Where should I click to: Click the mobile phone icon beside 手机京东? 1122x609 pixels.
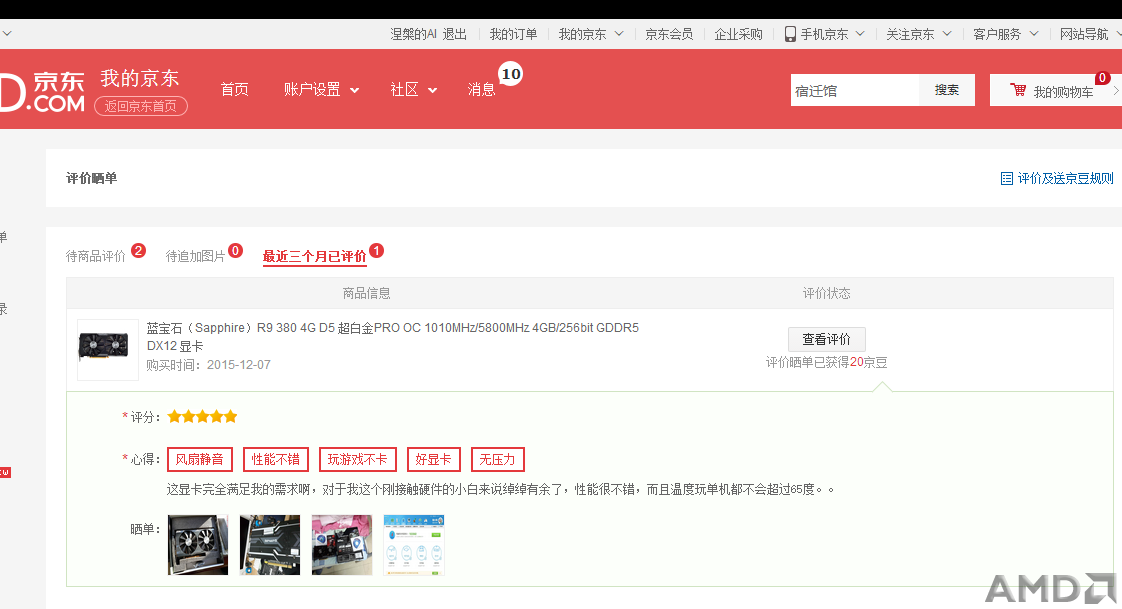[x=790, y=34]
